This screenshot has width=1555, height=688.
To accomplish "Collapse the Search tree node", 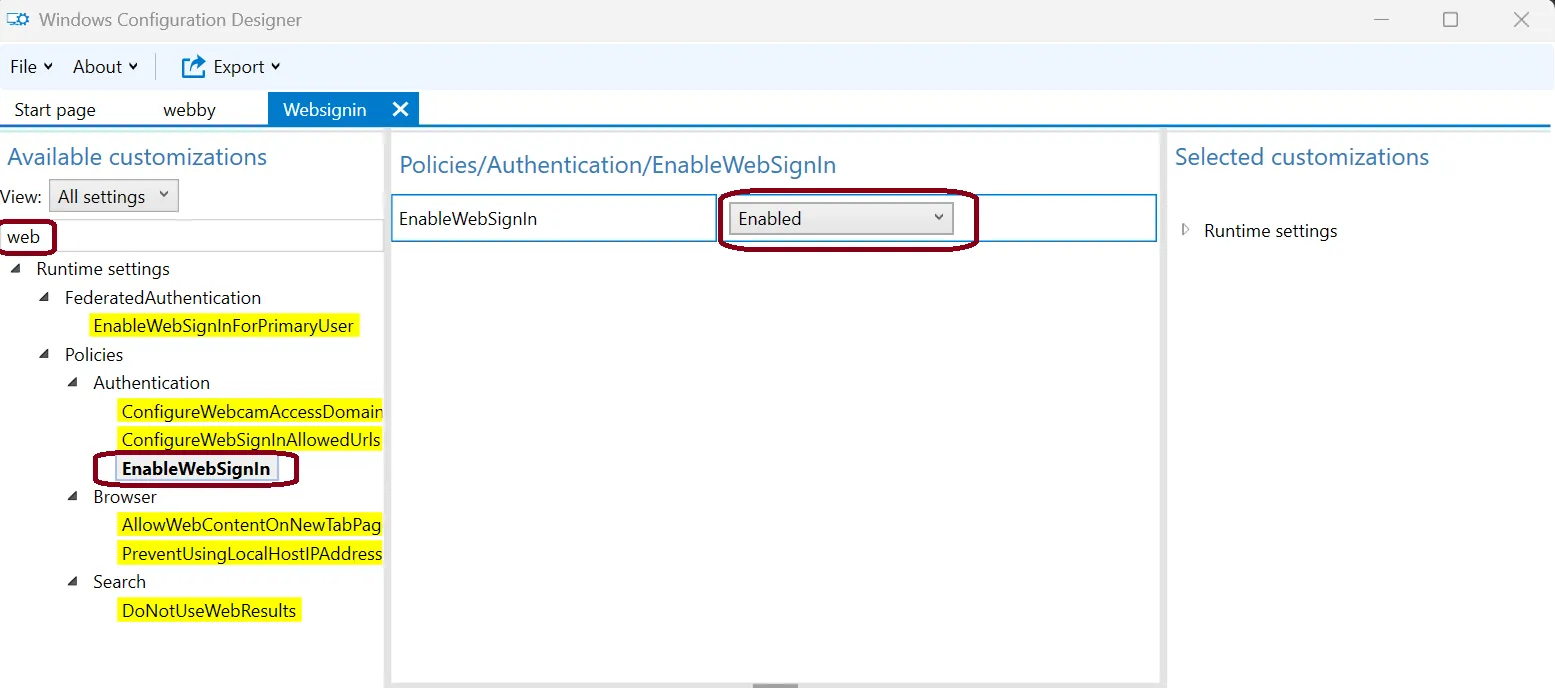I will (x=72, y=582).
